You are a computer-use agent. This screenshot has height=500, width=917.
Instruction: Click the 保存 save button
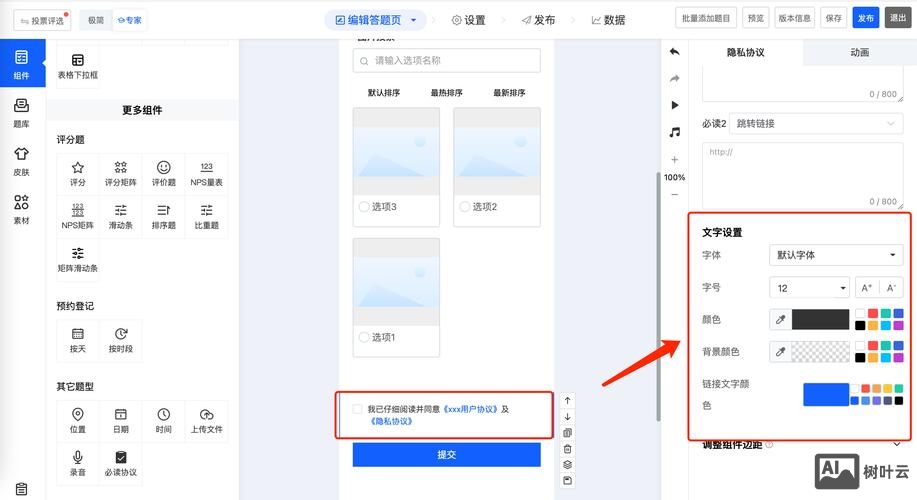833,18
